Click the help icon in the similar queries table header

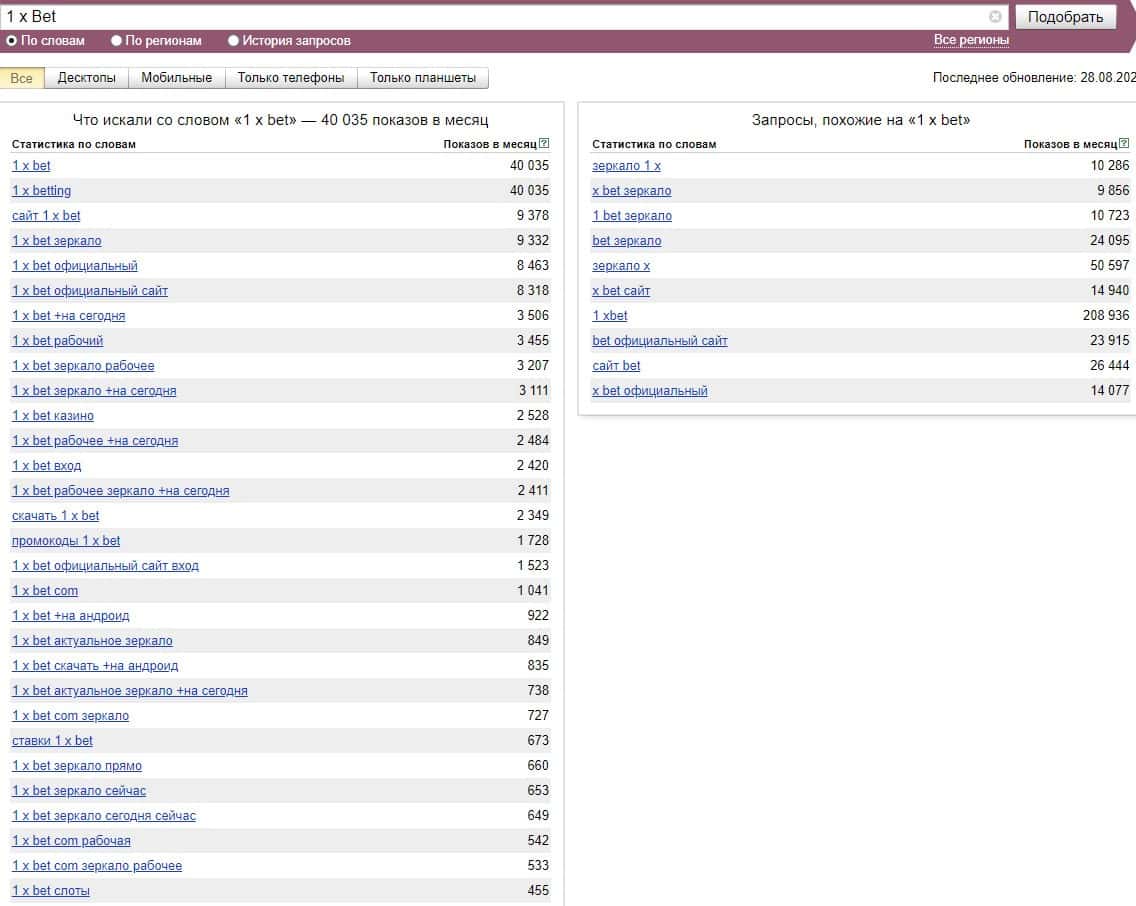[x=1124, y=144]
